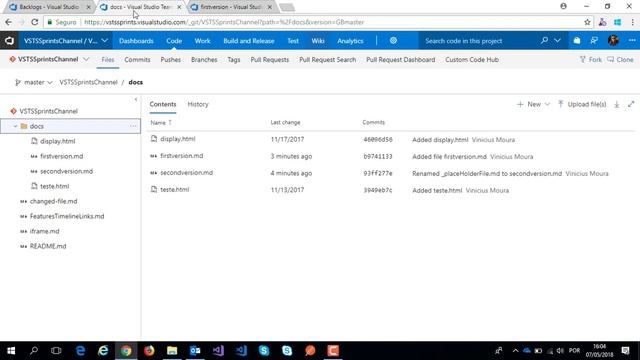Click the Windows Start button
This screenshot has width=640, height=360.
[11, 351]
